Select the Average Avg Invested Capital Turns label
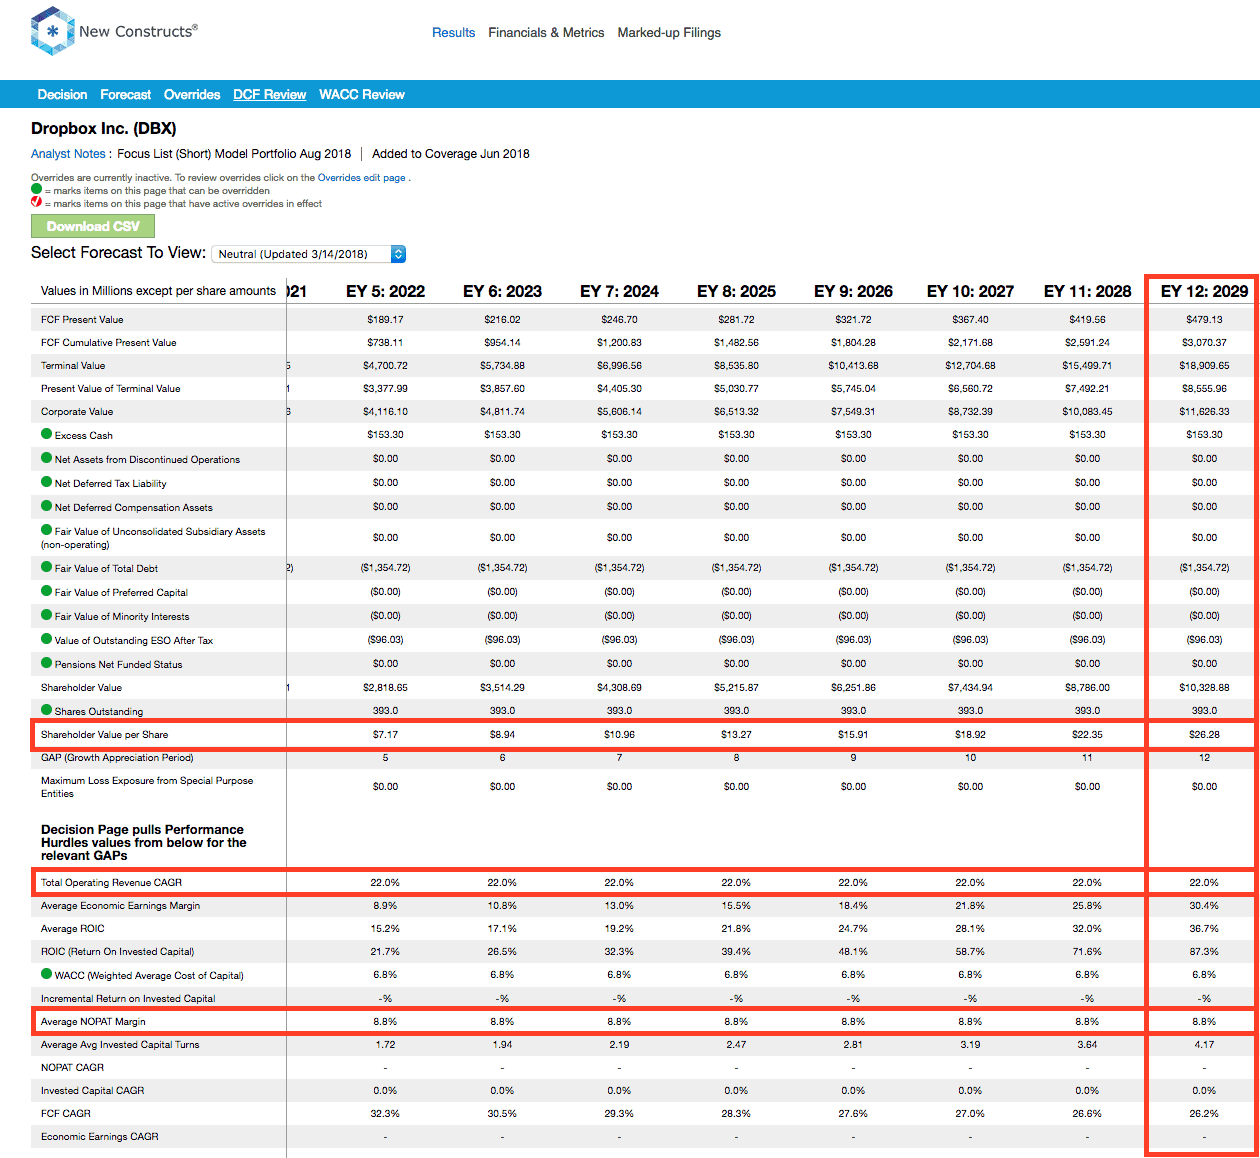 coord(120,1045)
